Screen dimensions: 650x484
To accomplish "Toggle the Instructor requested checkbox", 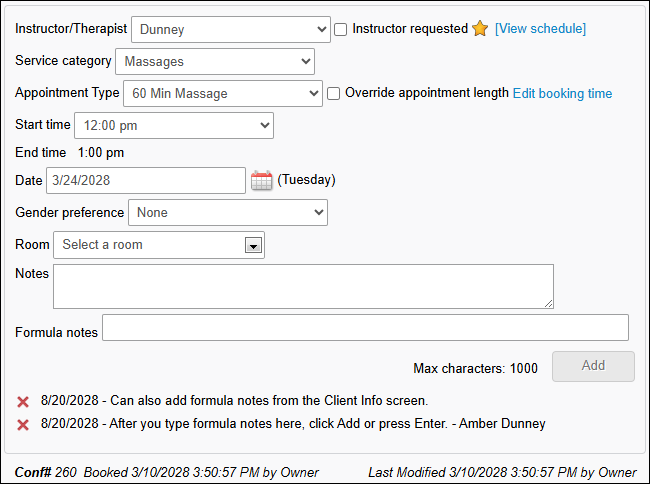I will point(340,29).
